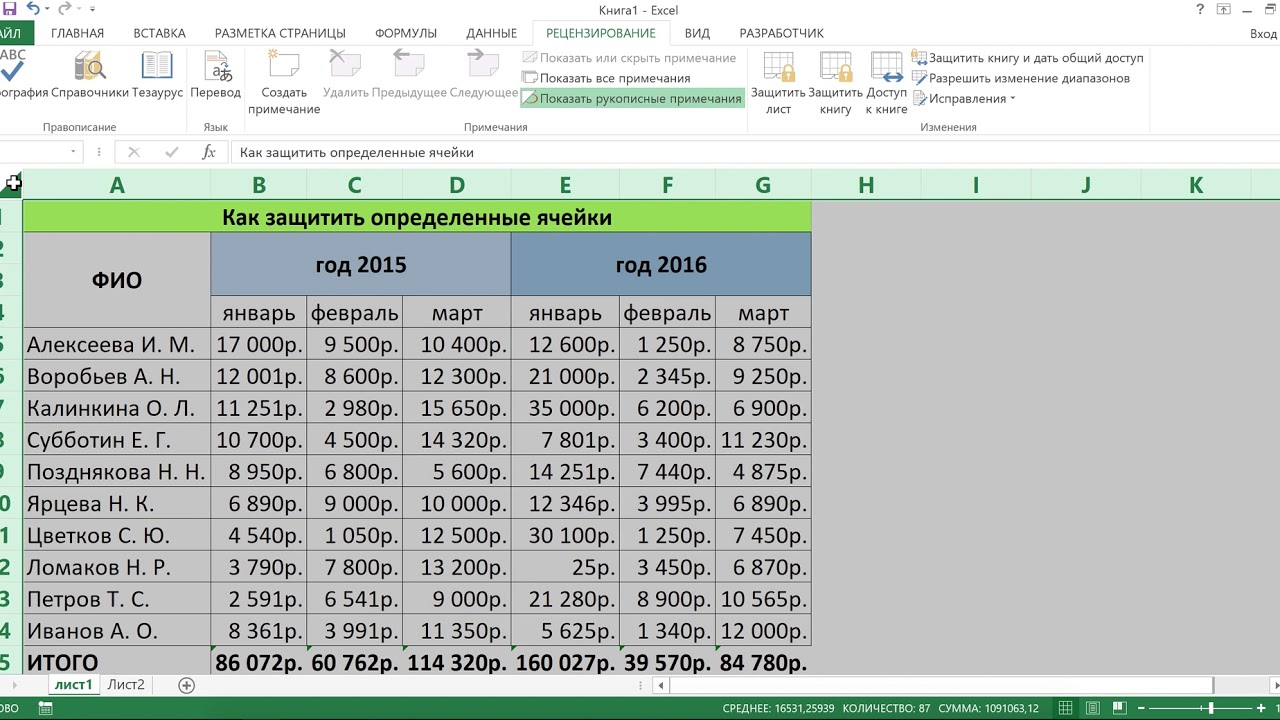Open the Тезаурус thesaurus
The width and height of the screenshot is (1280, 720).
coord(157,76)
